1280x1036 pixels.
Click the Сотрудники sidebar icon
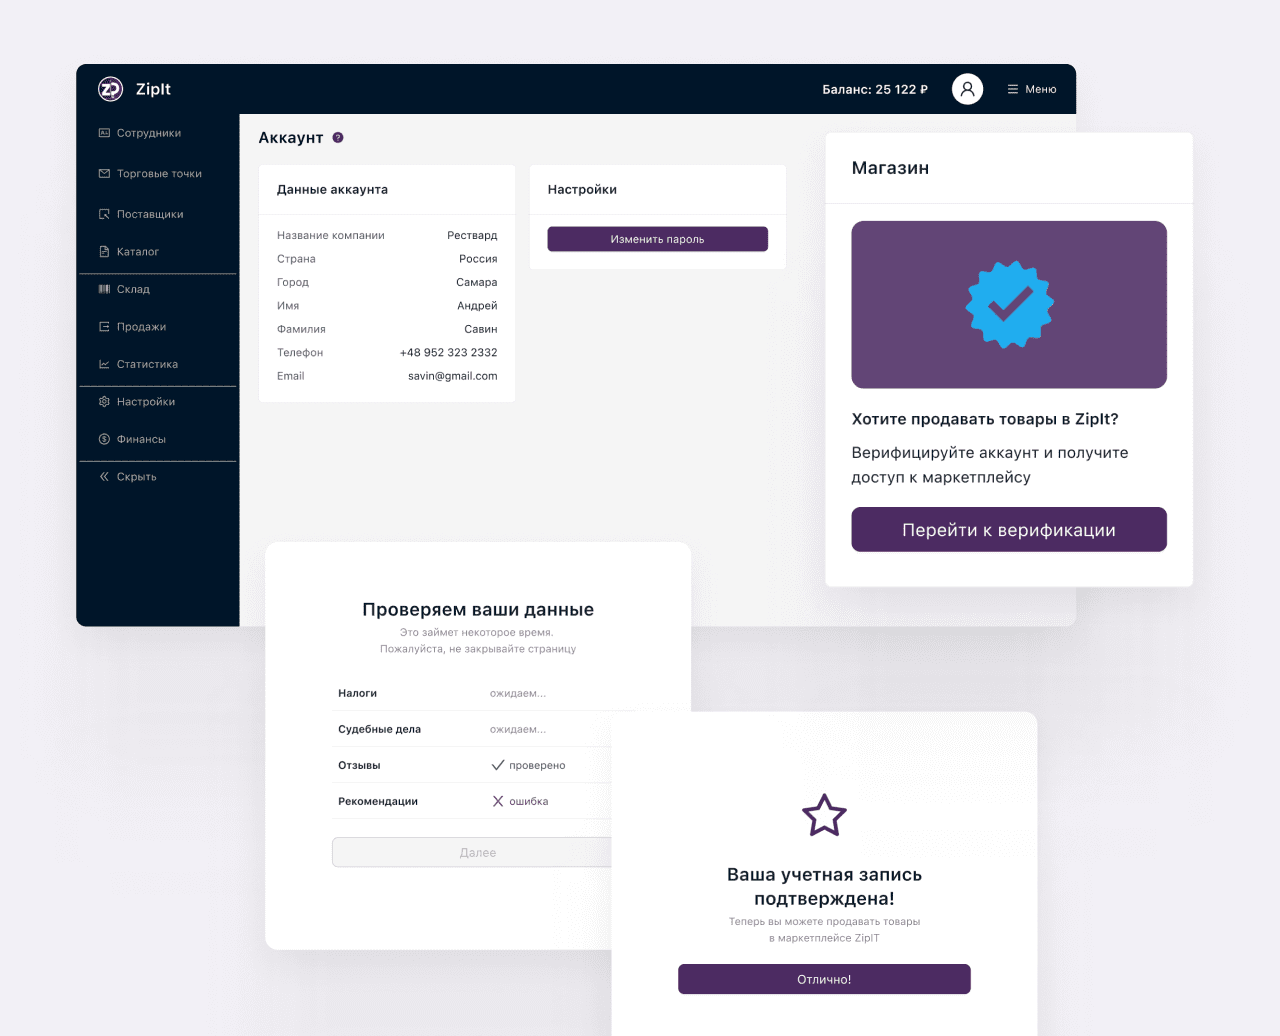pos(104,133)
